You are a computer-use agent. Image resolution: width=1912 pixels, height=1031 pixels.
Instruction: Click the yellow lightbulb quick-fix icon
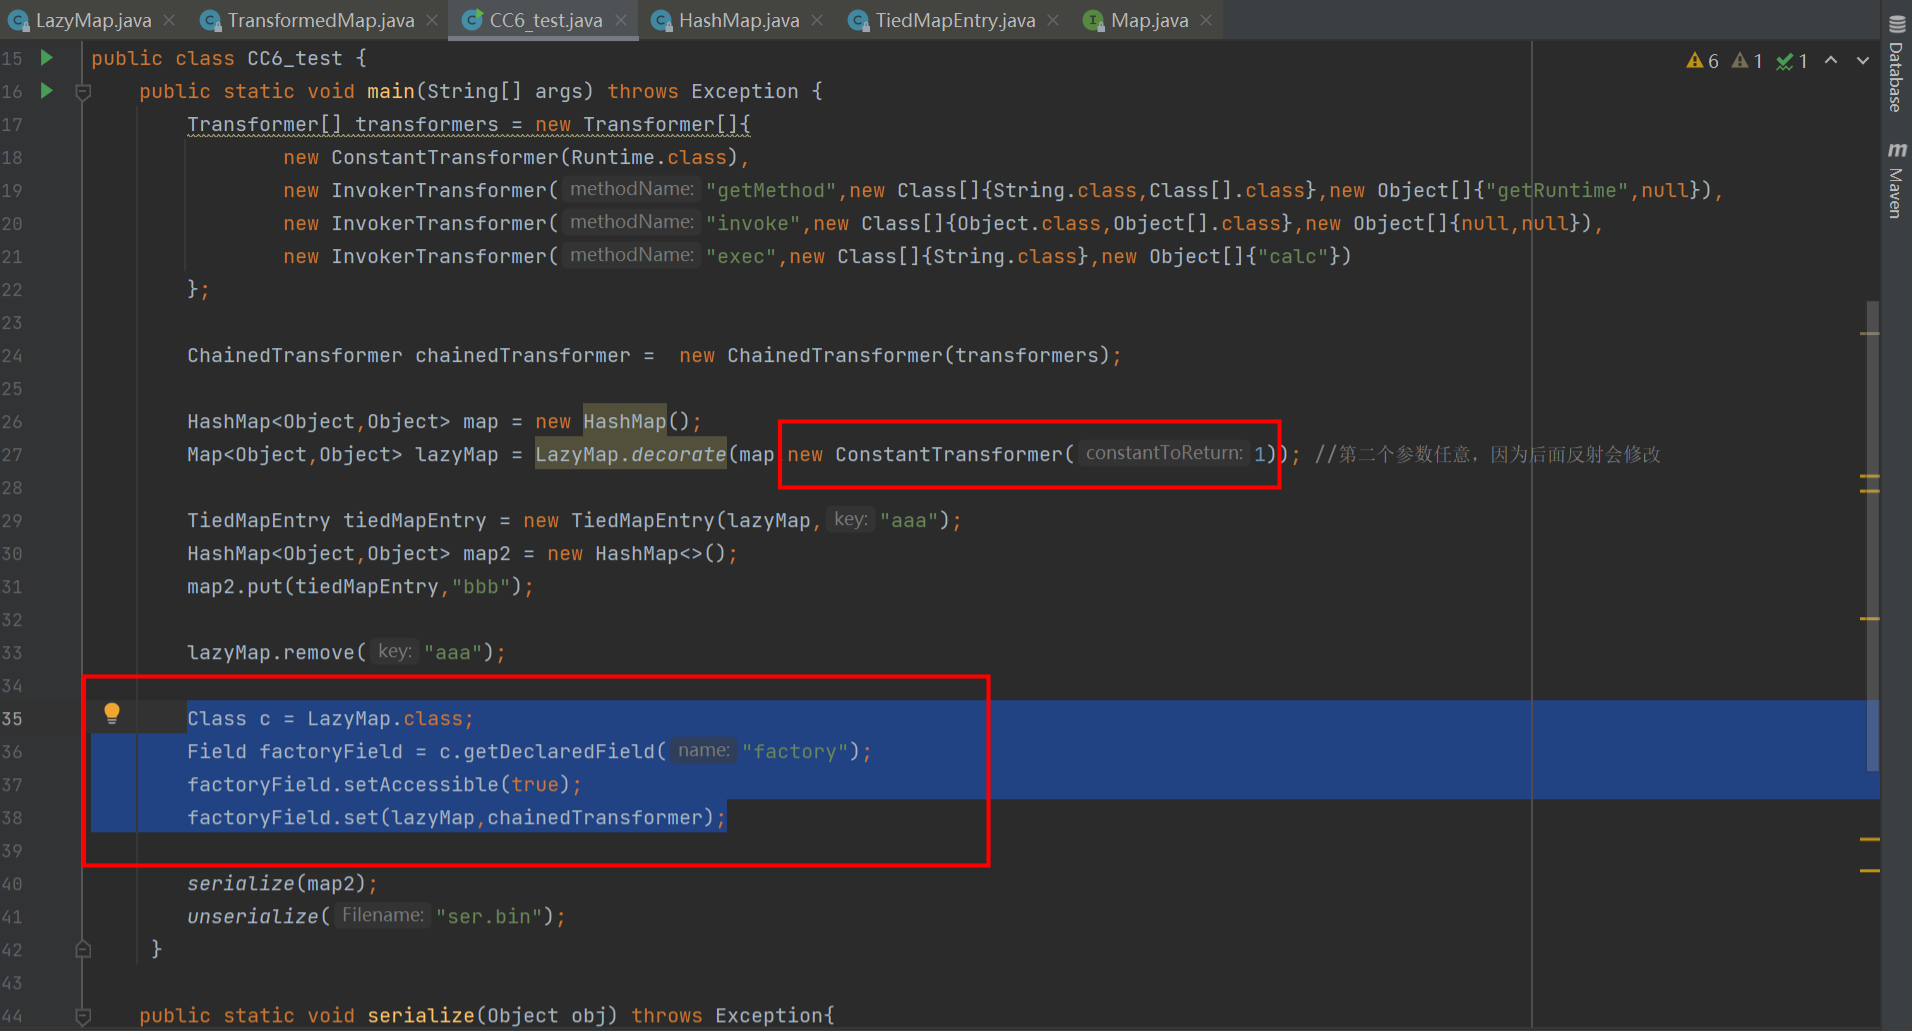pyautogui.click(x=112, y=713)
